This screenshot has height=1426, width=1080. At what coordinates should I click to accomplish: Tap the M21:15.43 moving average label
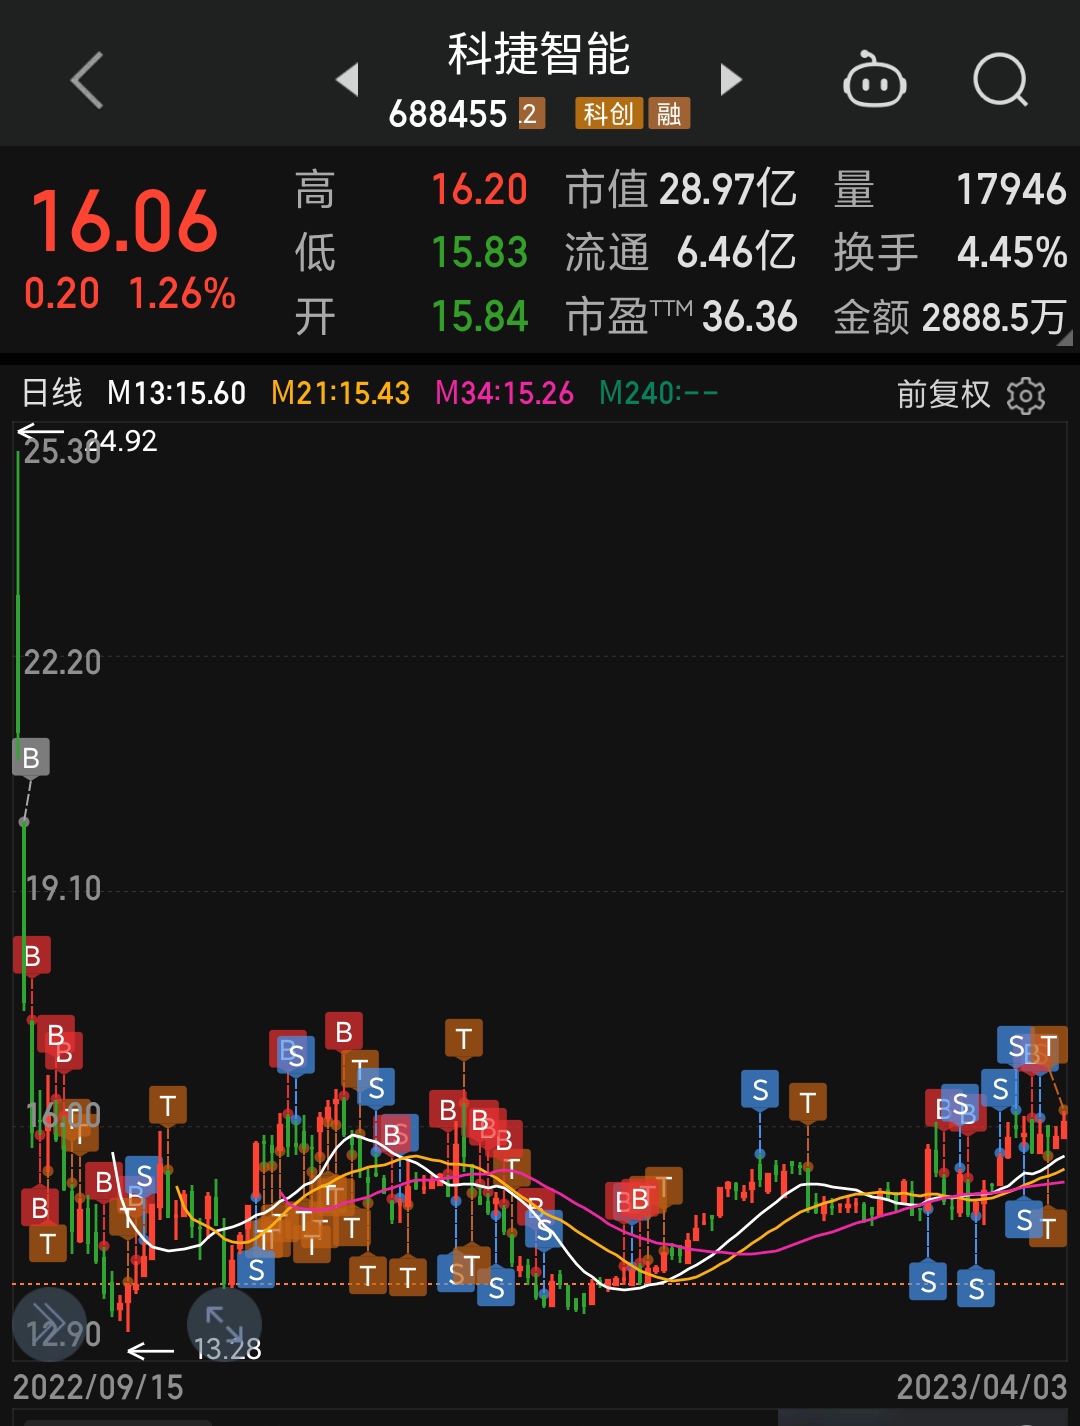(x=341, y=393)
